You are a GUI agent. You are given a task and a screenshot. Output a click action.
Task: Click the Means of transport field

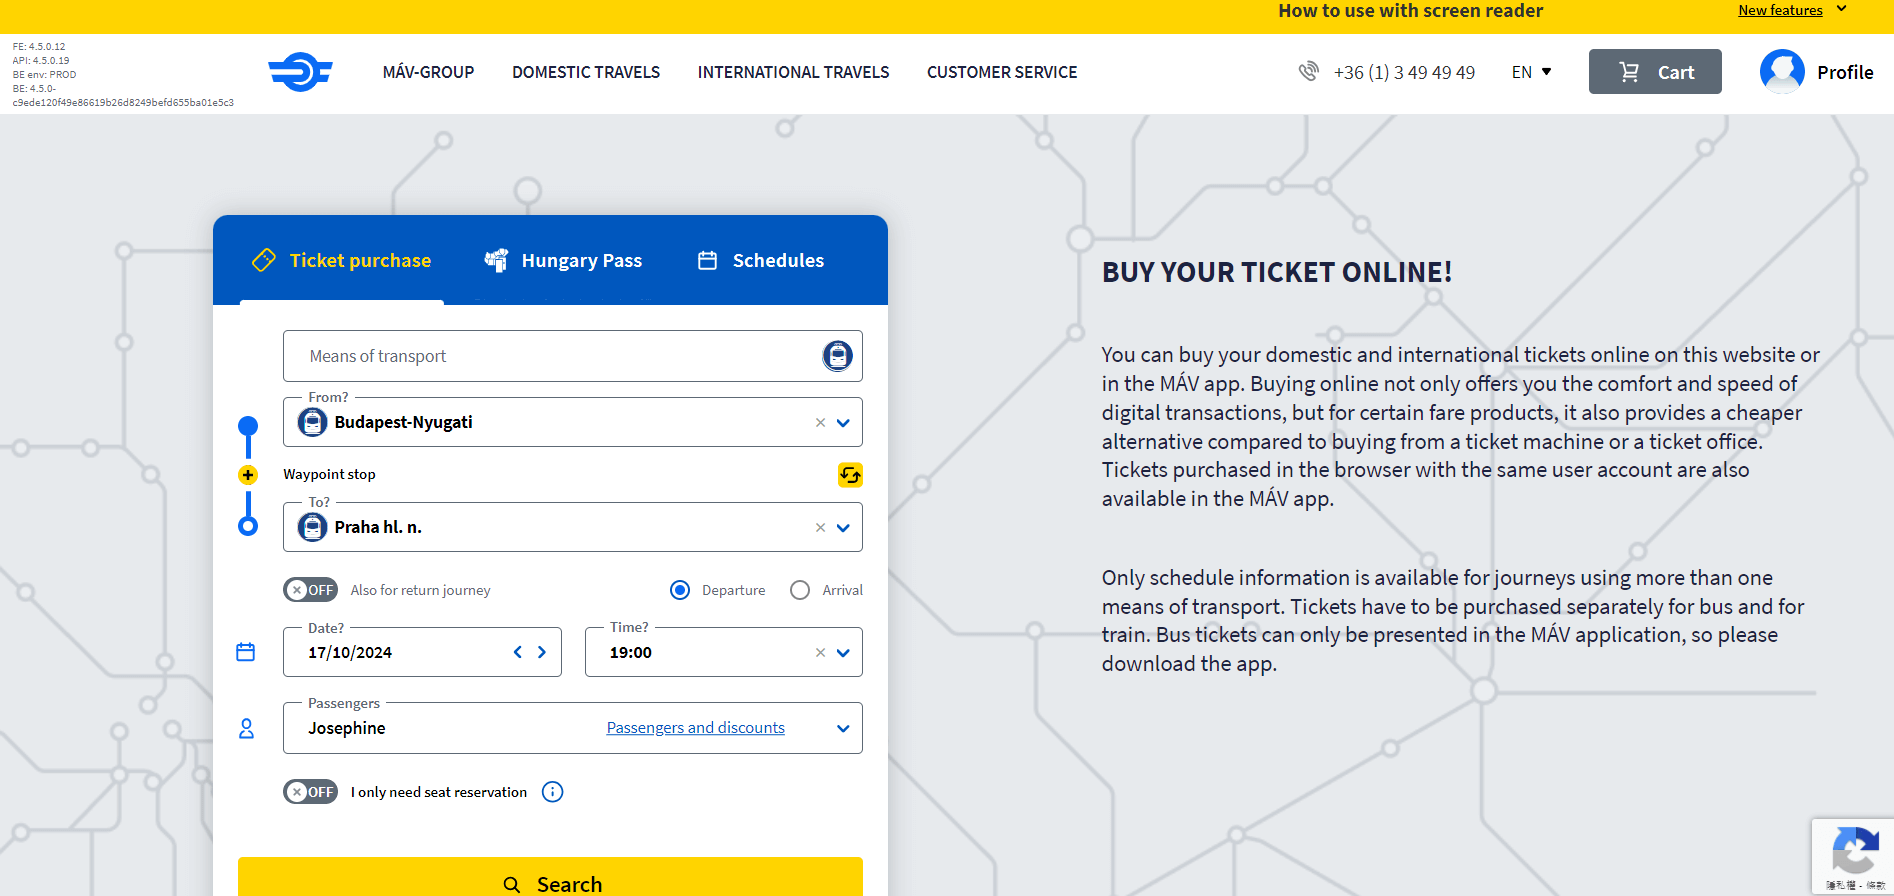[x=573, y=356]
